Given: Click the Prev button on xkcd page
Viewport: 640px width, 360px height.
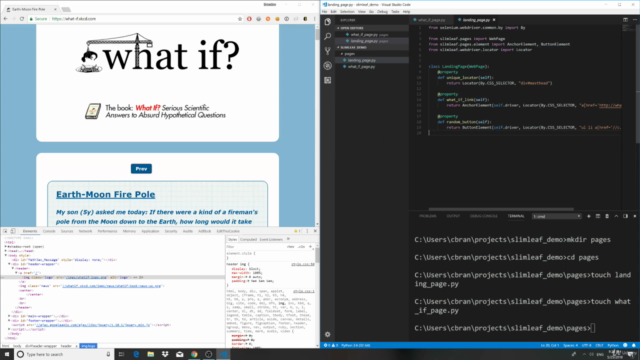Looking at the screenshot, I should pos(141,169).
